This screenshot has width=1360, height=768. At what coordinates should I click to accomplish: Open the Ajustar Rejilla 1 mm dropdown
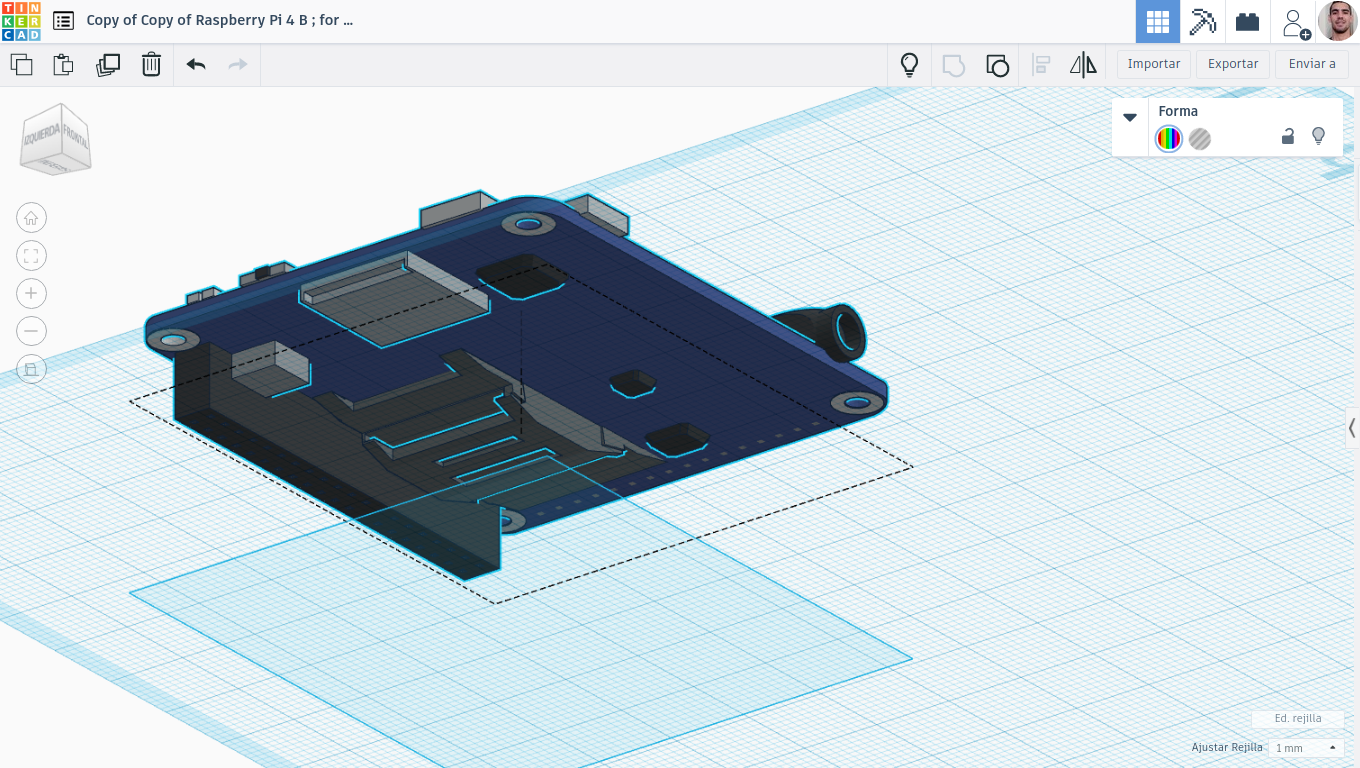(1306, 748)
